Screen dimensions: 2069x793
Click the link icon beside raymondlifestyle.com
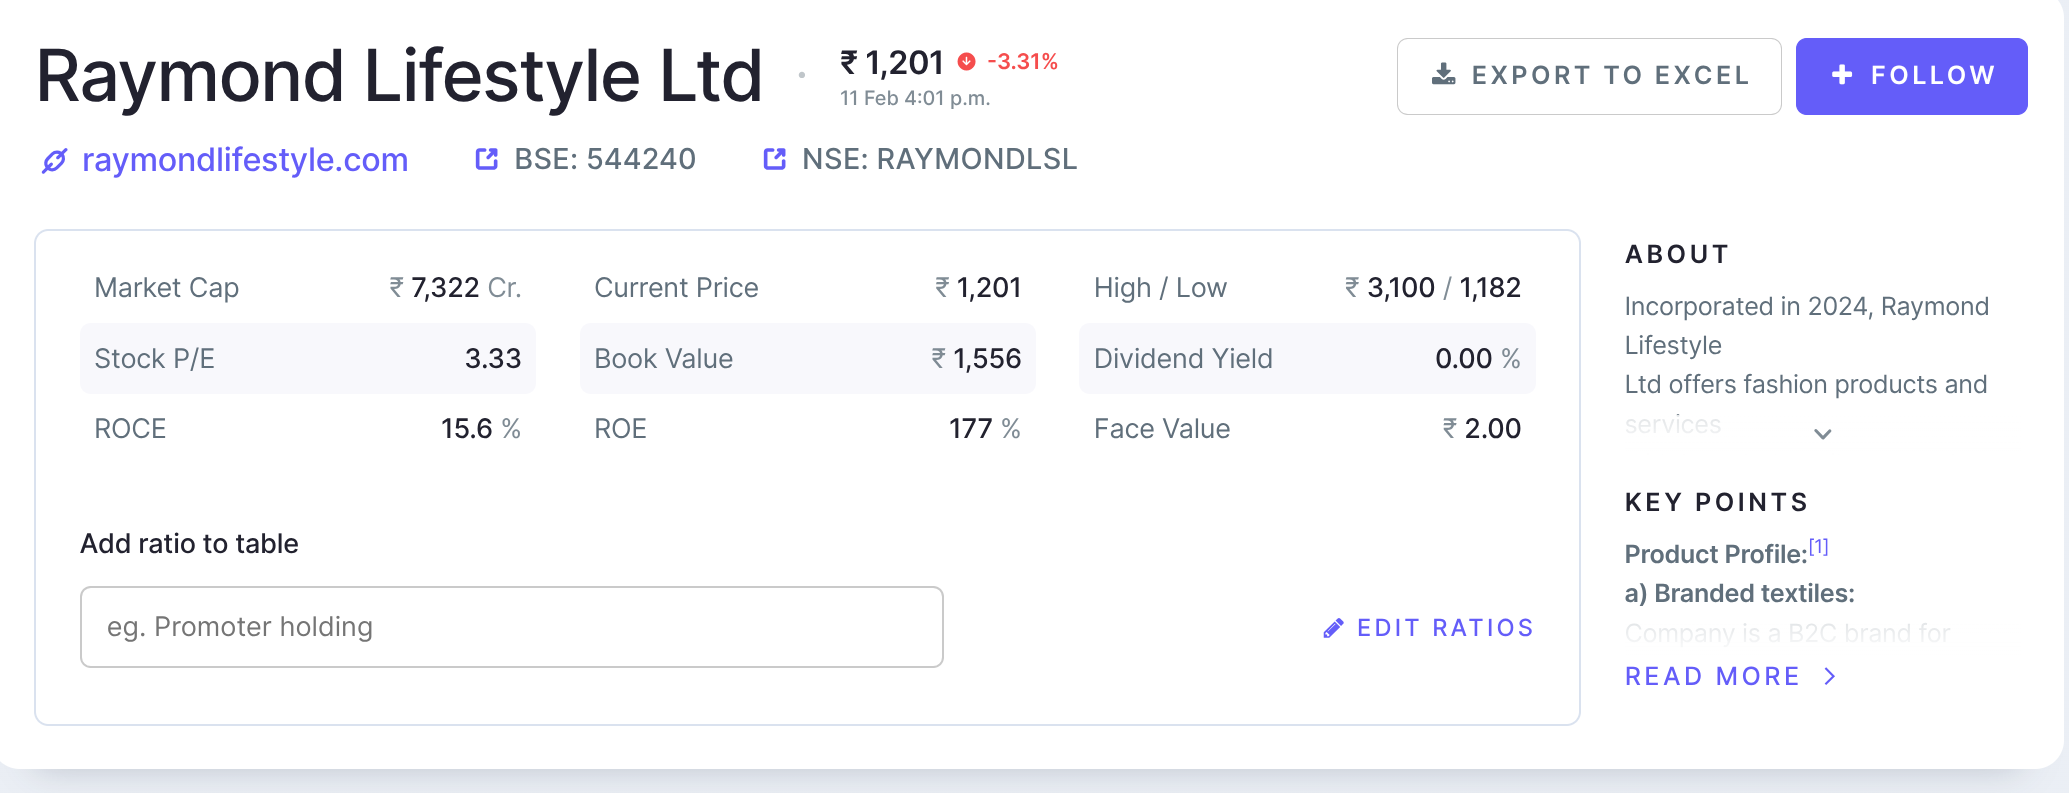tap(54, 160)
